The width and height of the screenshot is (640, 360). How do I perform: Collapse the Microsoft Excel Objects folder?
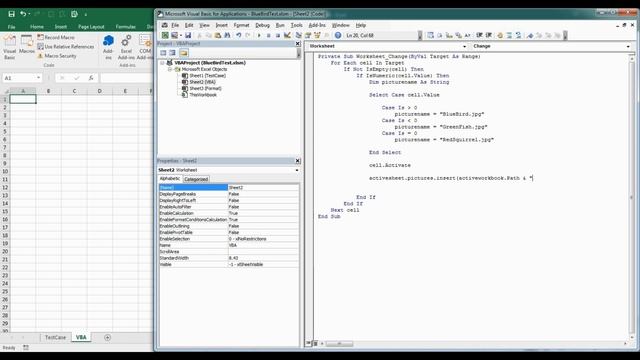[170, 69]
